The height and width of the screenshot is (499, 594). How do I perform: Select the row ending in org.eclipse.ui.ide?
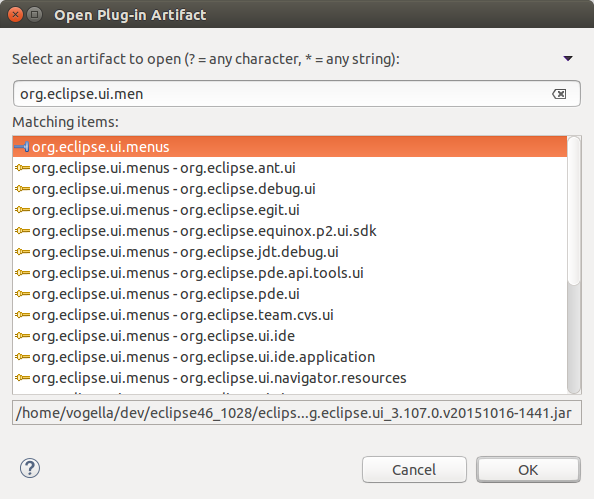click(x=290, y=336)
